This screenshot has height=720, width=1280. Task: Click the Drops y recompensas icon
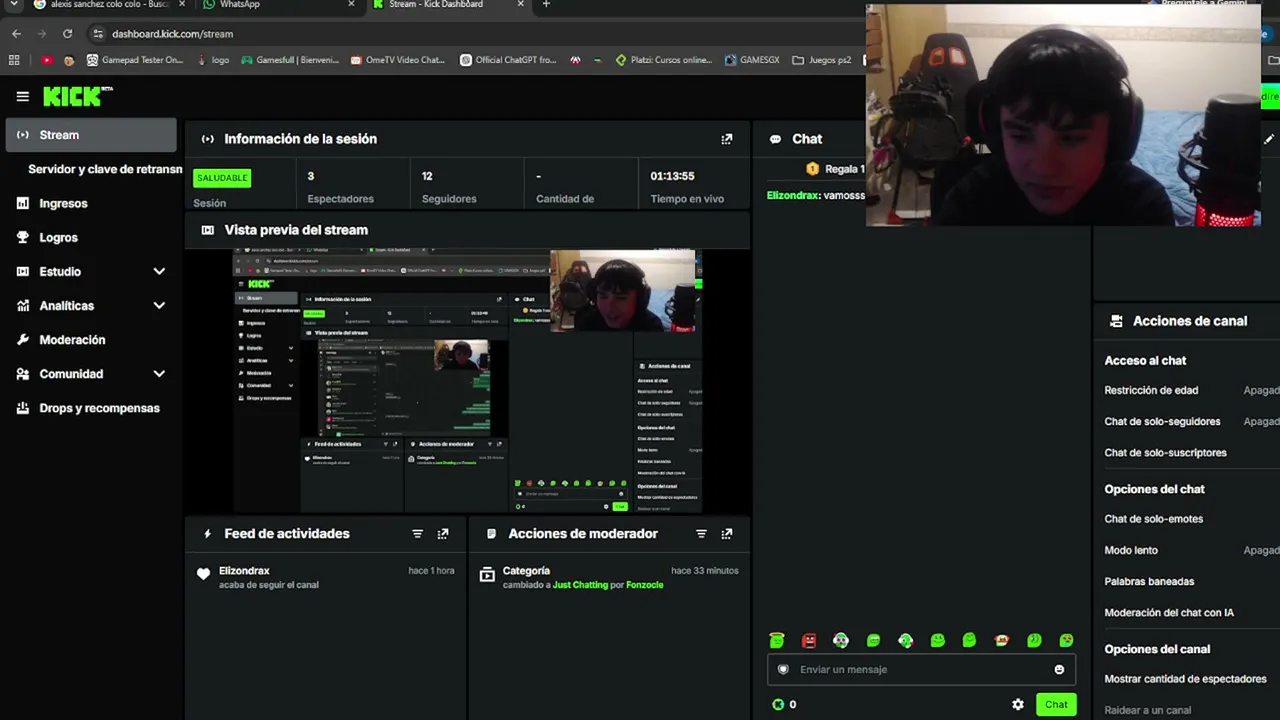coord(23,408)
